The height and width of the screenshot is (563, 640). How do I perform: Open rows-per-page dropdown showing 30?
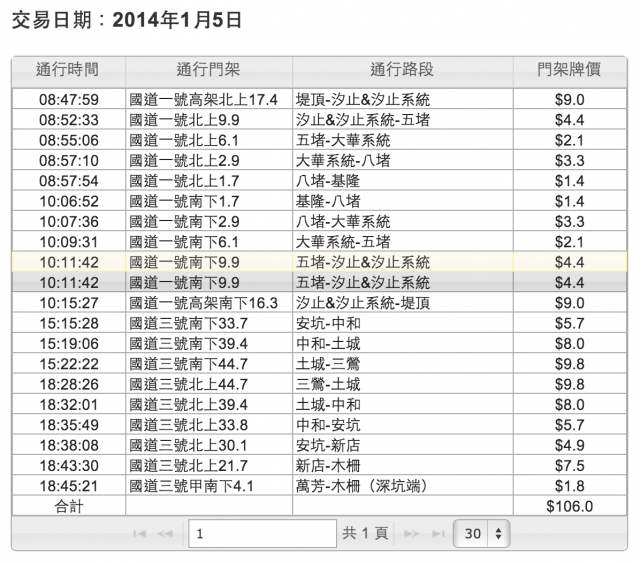coord(482,534)
